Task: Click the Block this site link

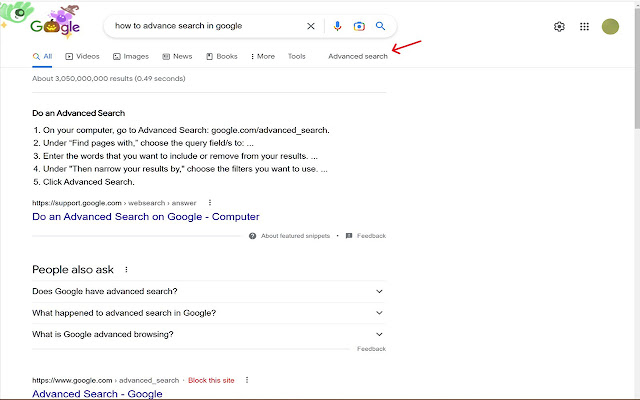Action: coord(213,380)
